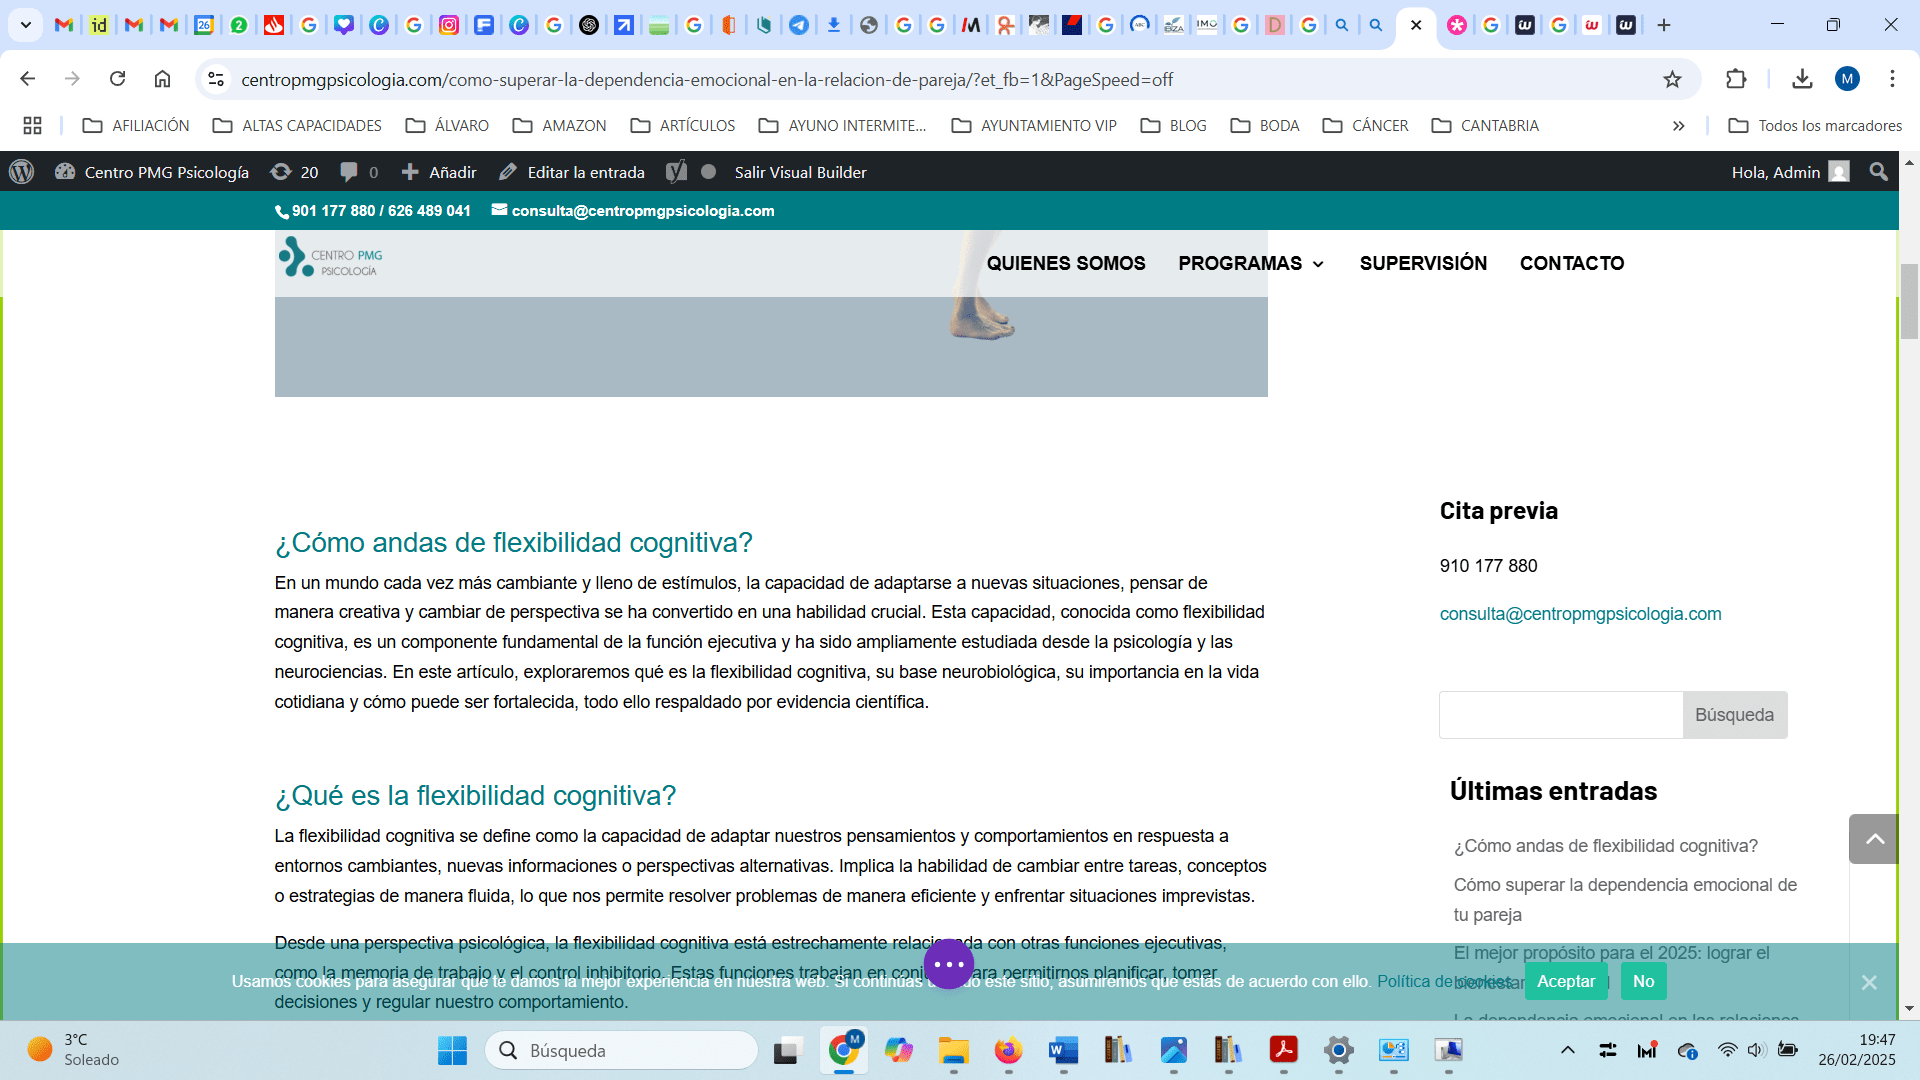Expand the PROGRAMAS dropdown menu
Image resolution: width=1920 pixels, height=1080 pixels.
click(1251, 263)
